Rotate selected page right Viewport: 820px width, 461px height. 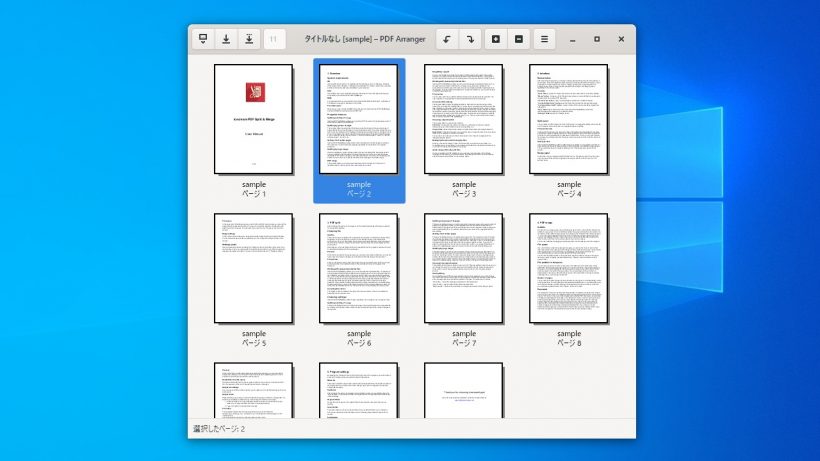[x=470, y=39]
